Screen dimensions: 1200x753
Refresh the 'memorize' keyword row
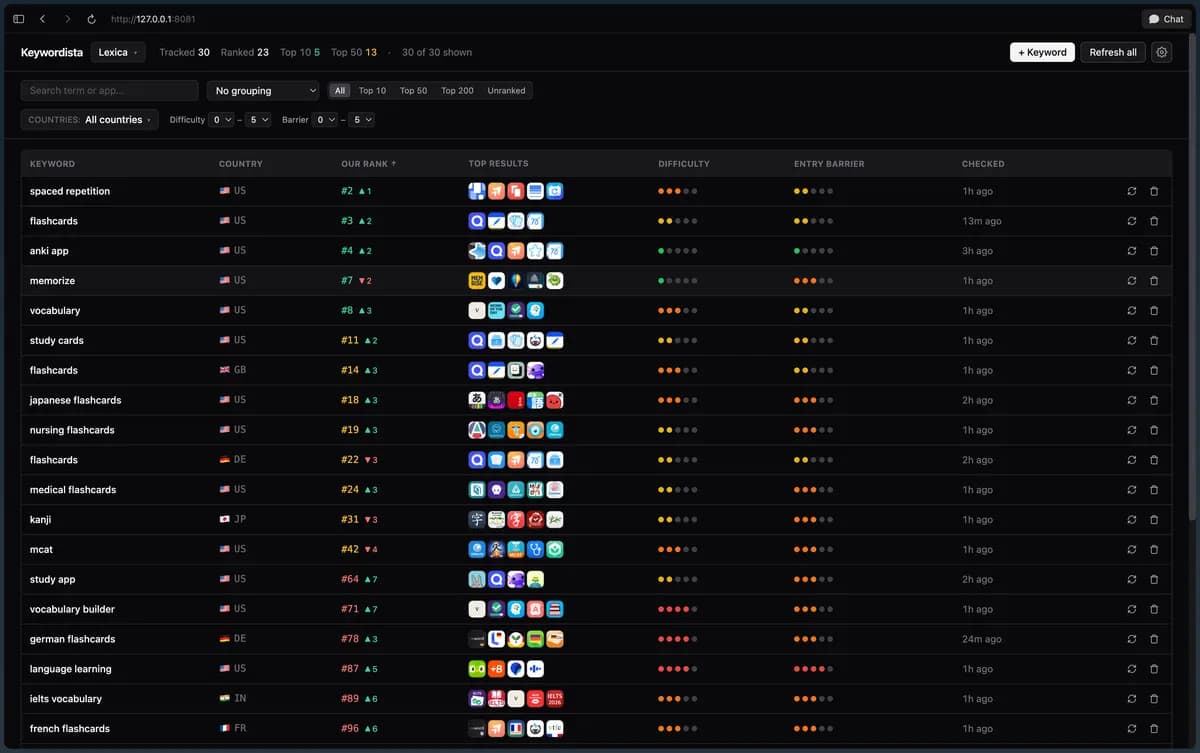click(x=1132, y=281)
